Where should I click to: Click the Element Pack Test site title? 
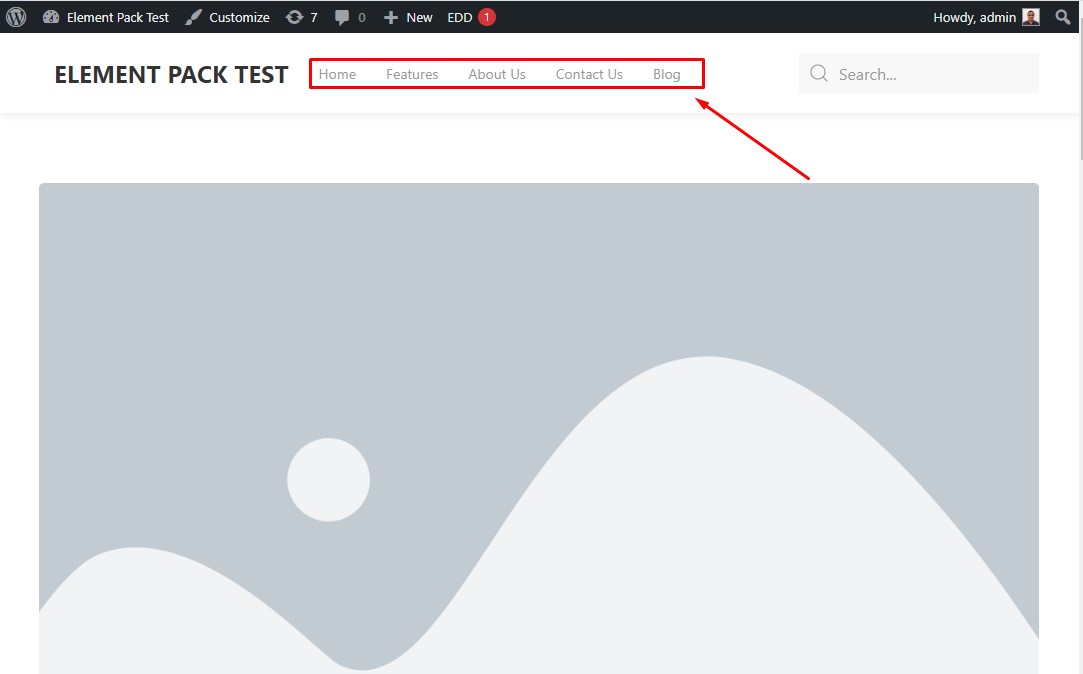tap(170, 73)
